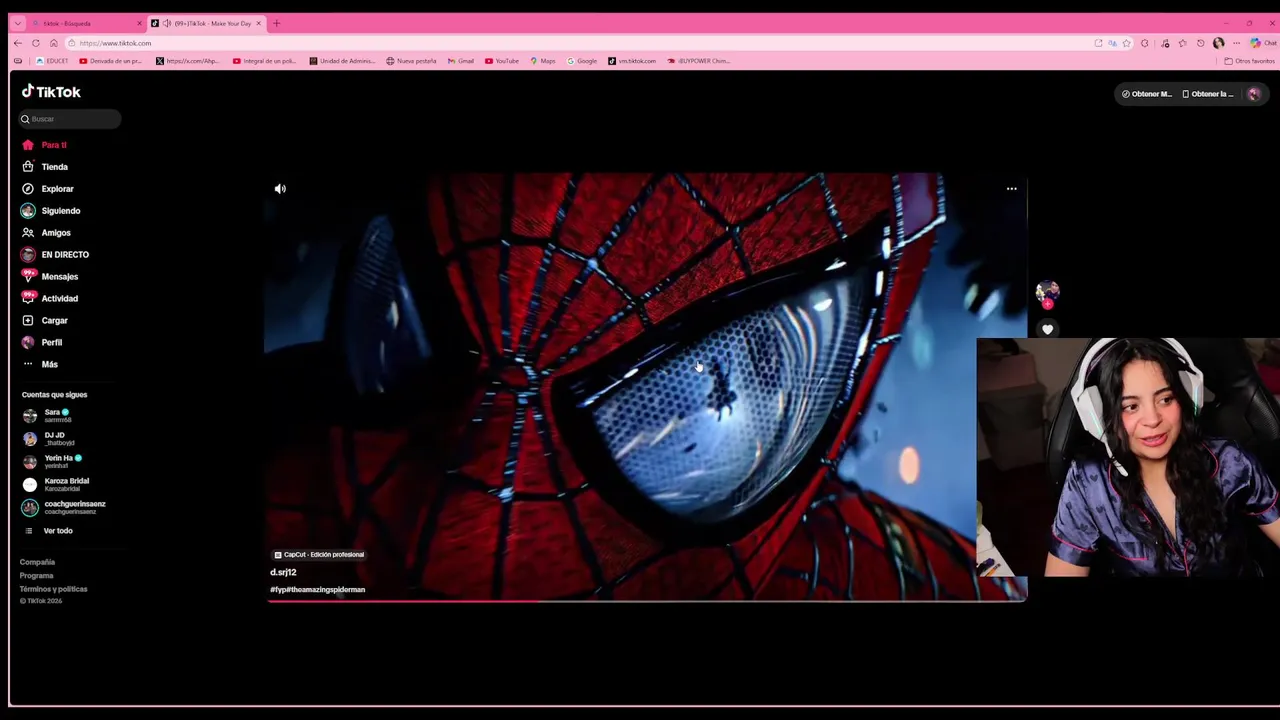The width and height of the screenshot is (1280, 720).
Task: Open the video creator's avatar
Action: click(x=1047, y=292)
